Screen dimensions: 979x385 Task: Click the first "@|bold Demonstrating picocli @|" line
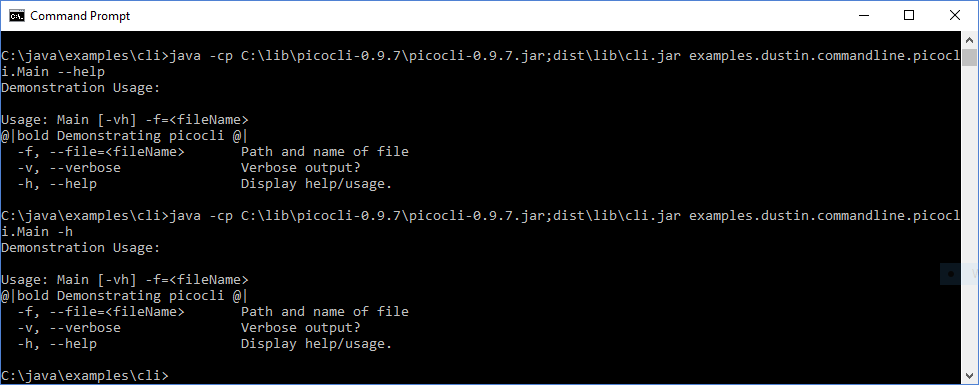click(x=124, y=135)
